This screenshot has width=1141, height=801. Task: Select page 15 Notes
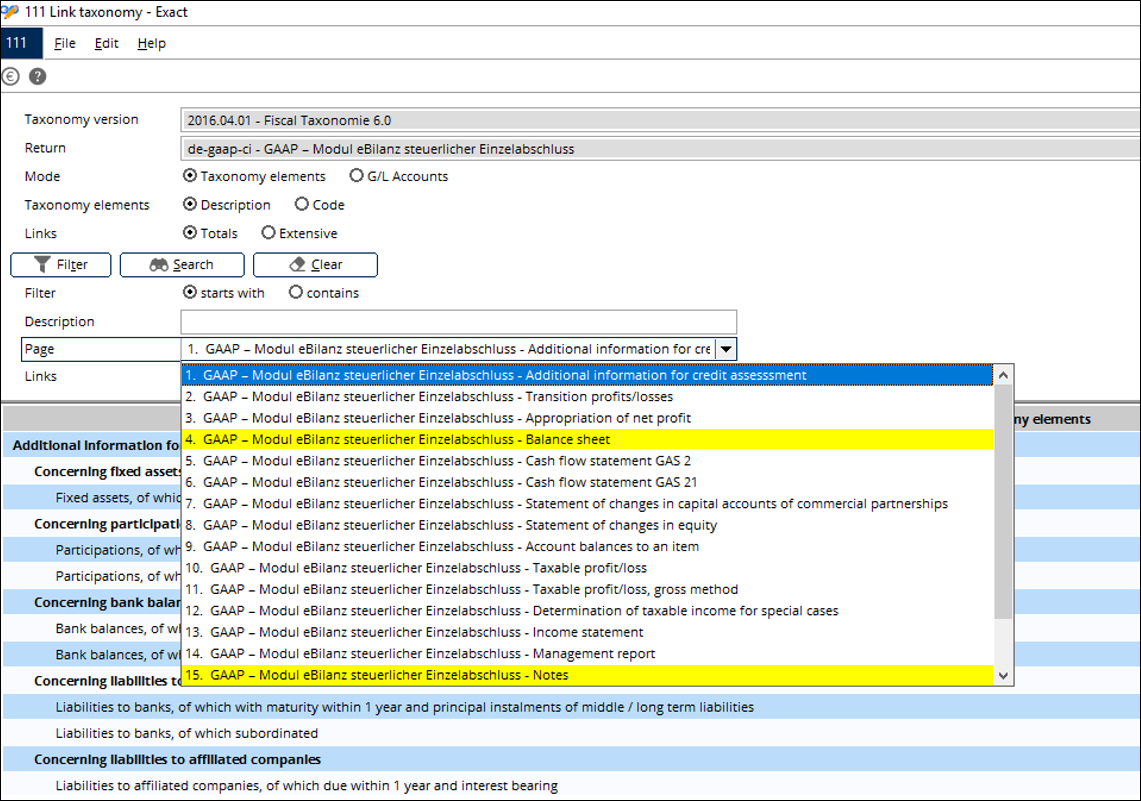click(x=587, y=675)
